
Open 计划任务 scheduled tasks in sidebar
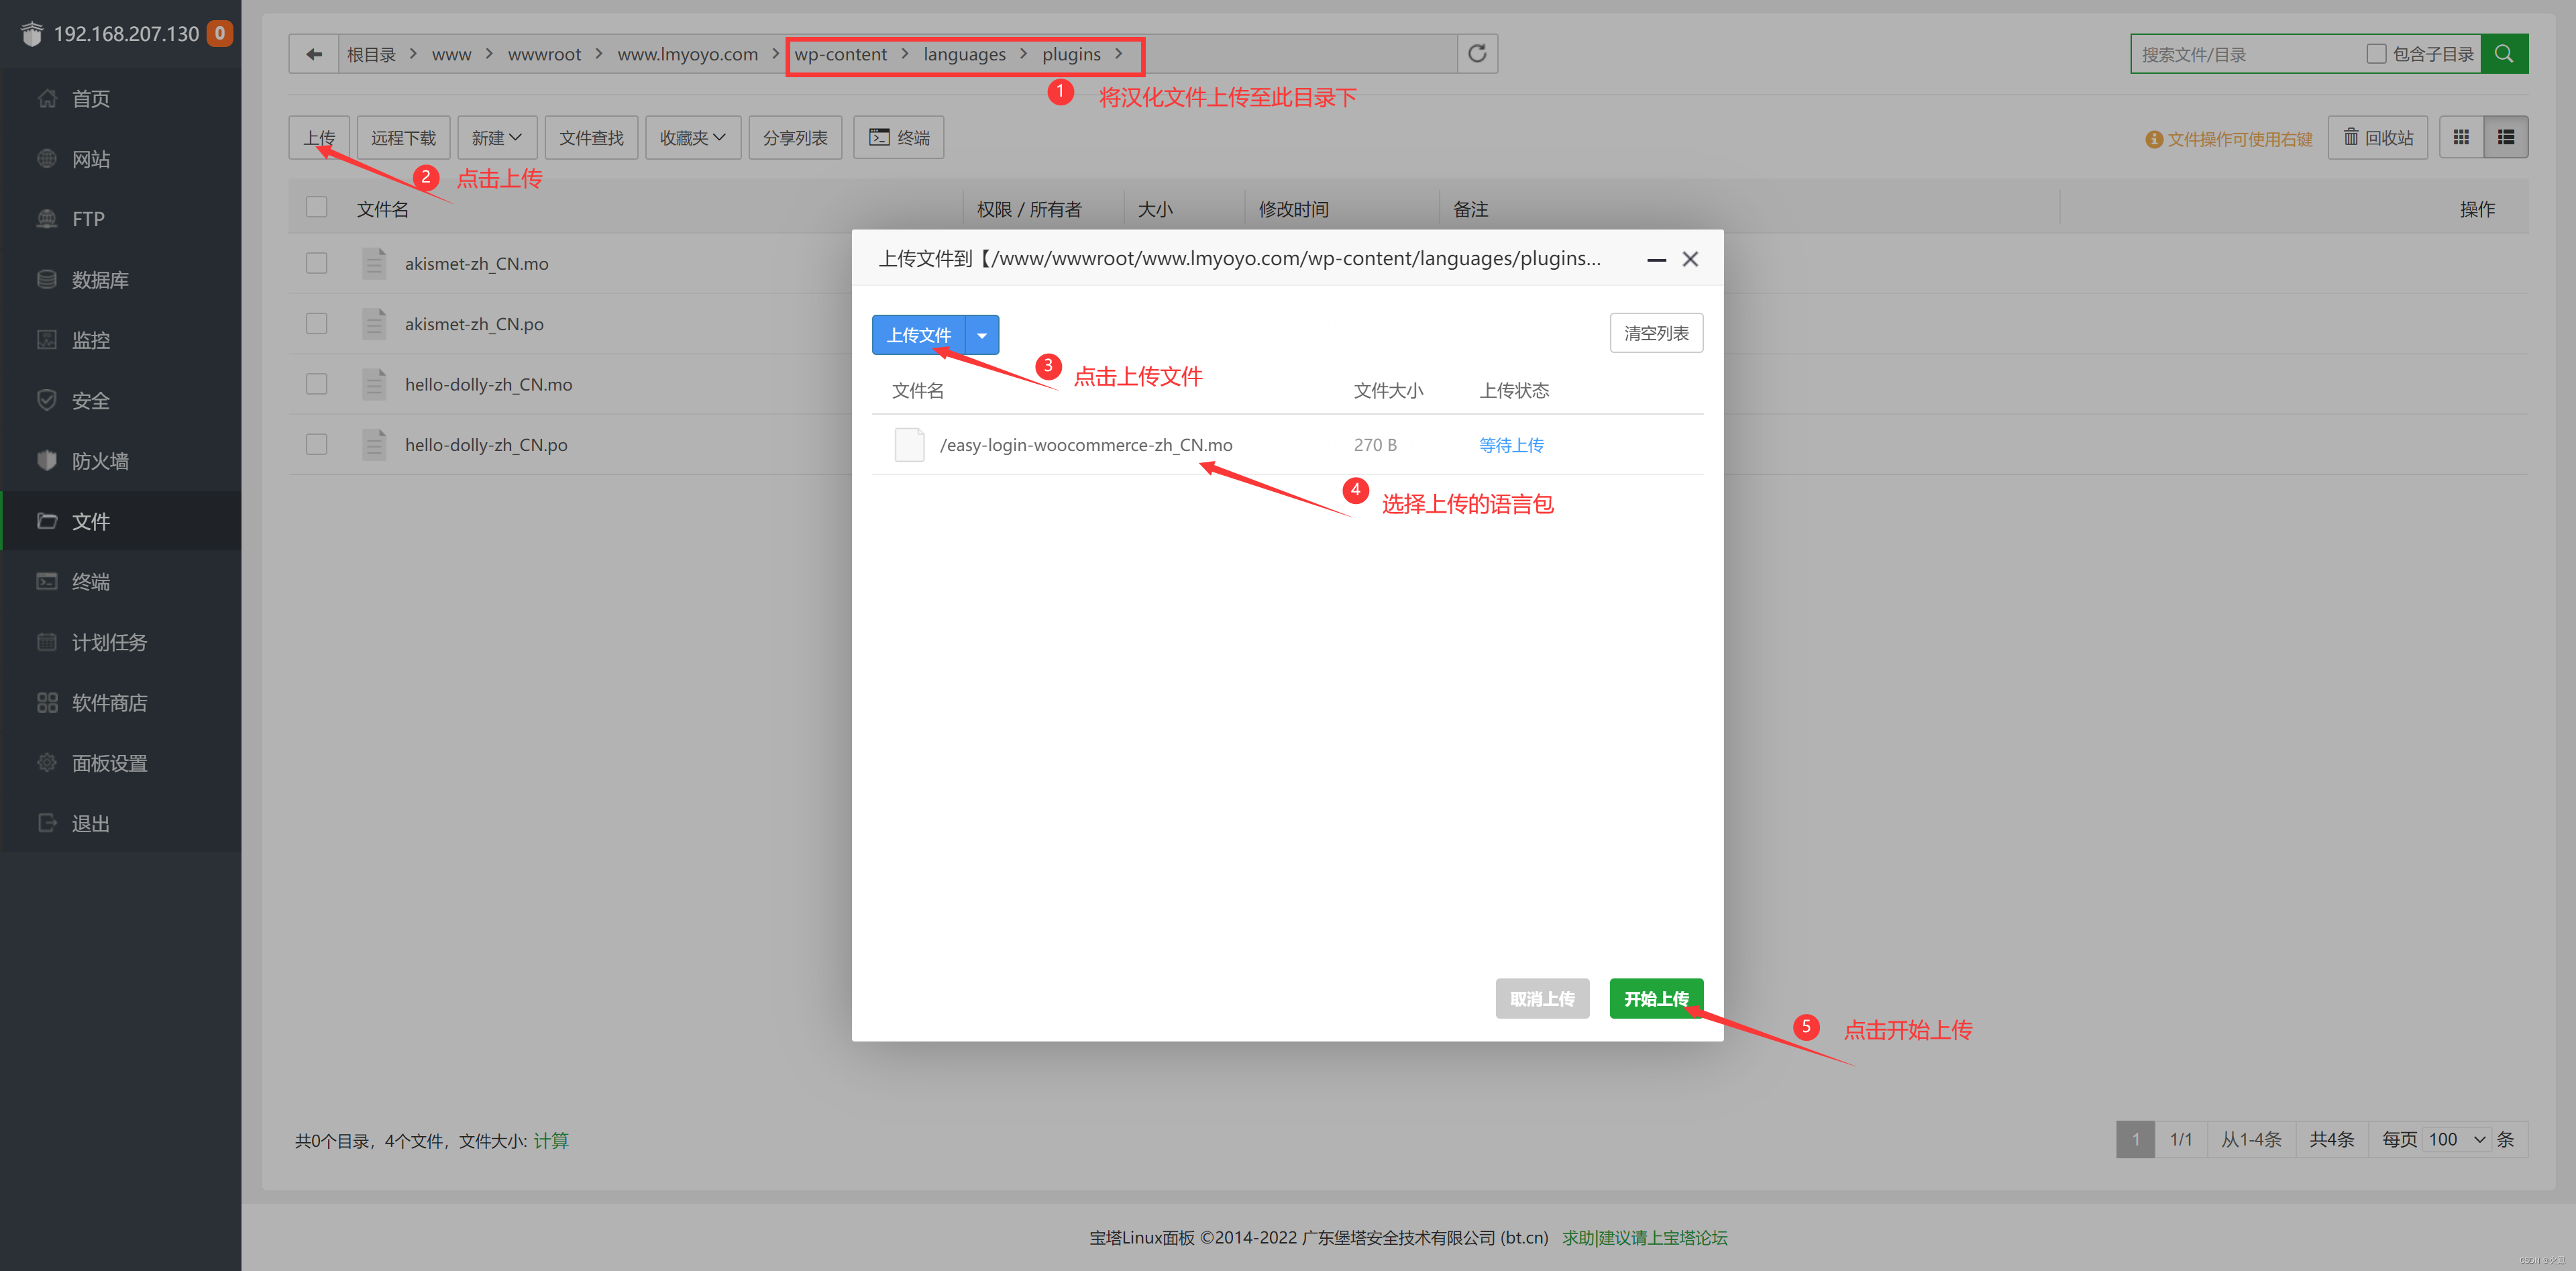pyautogui.click(x=121, y=642)
